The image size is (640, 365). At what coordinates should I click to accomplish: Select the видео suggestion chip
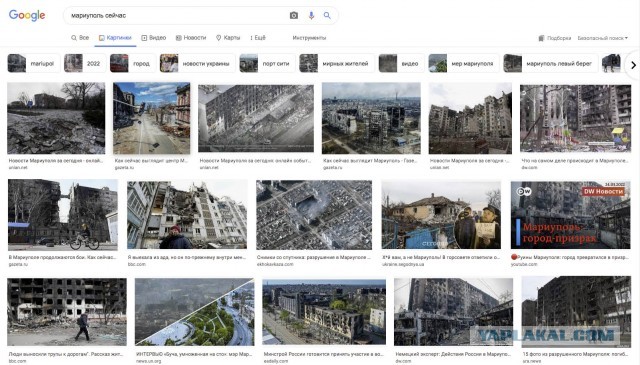(x=402, y=63)
